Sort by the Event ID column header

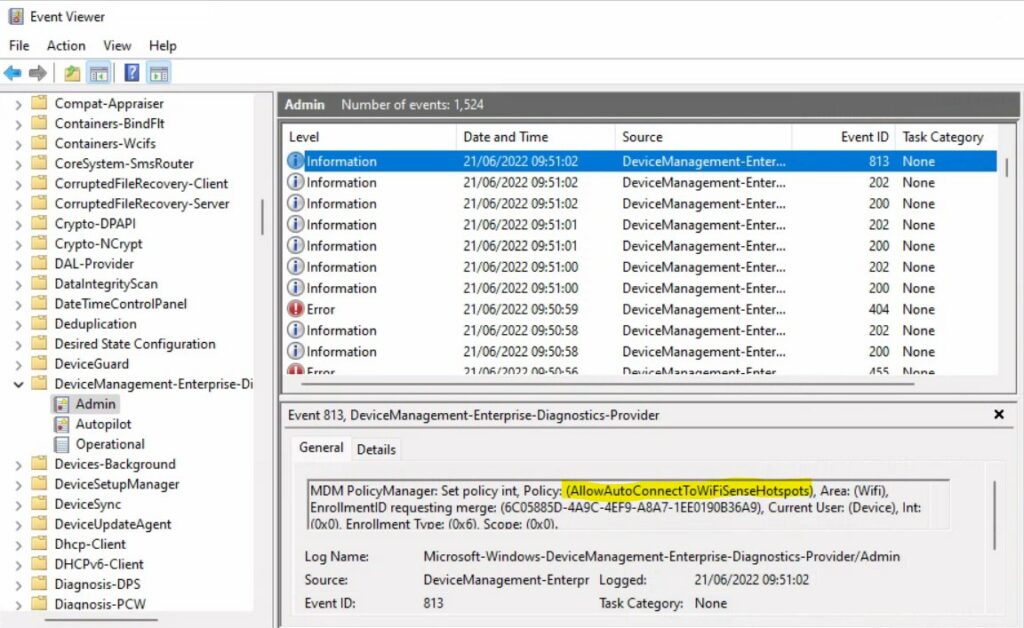pyautogui.click(x=843, y=137)
